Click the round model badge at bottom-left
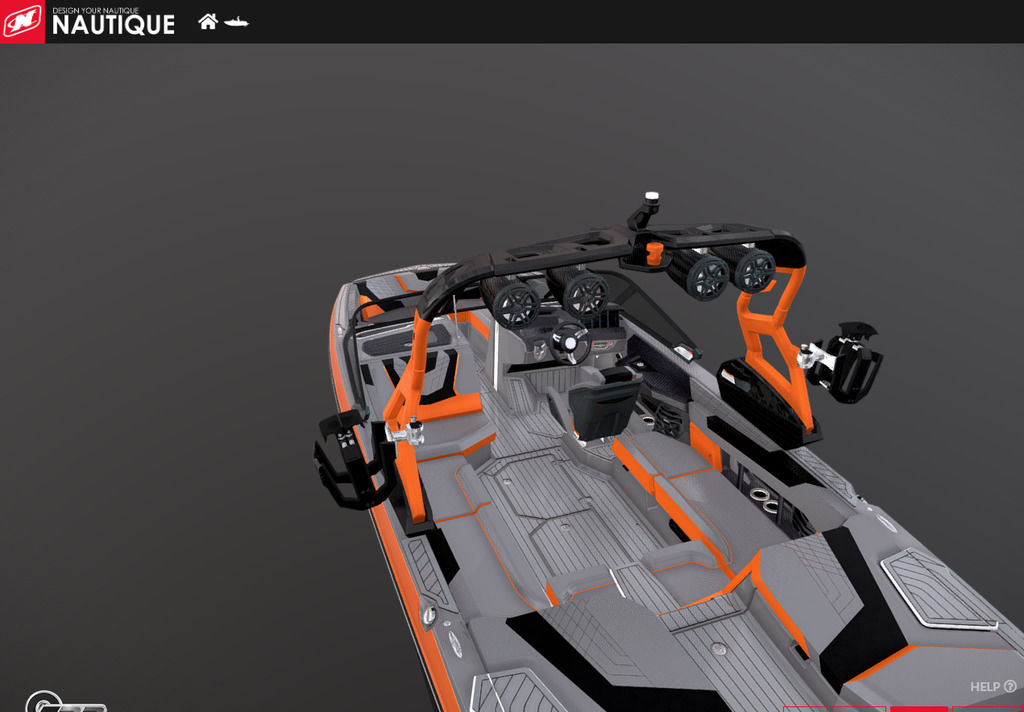The image size is (1024, 712). tap(44, 703)
